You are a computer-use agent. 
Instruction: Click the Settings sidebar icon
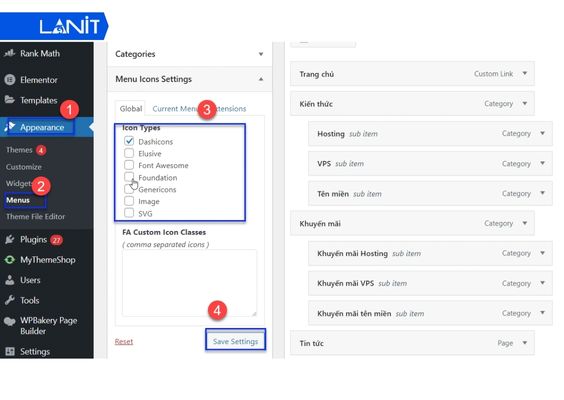click(x=10, y=351)
